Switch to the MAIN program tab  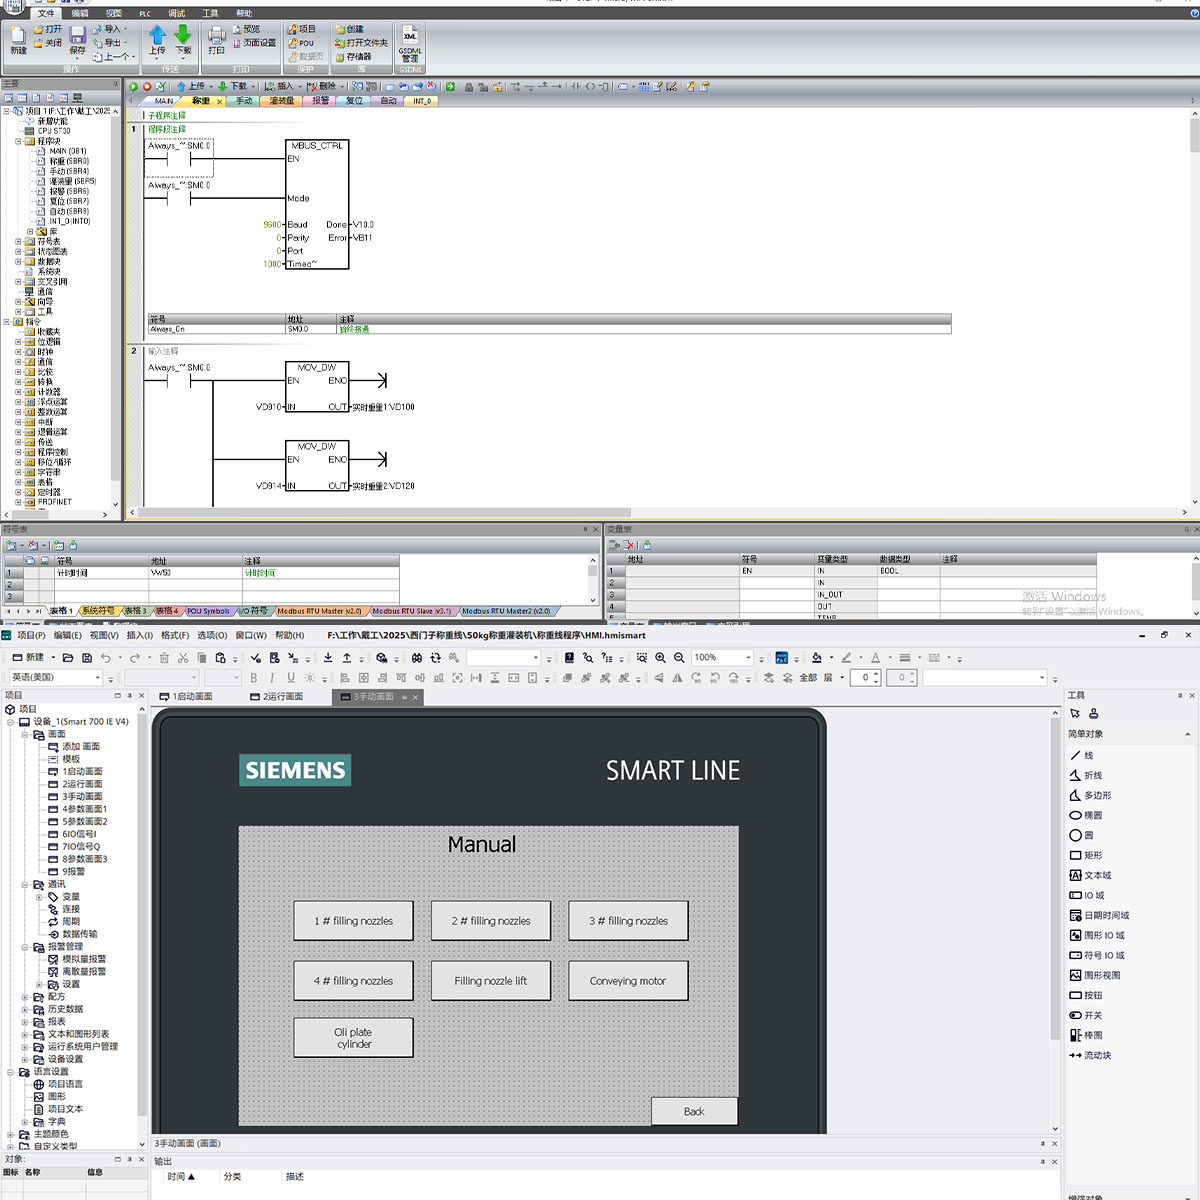[x=164, y=101]
